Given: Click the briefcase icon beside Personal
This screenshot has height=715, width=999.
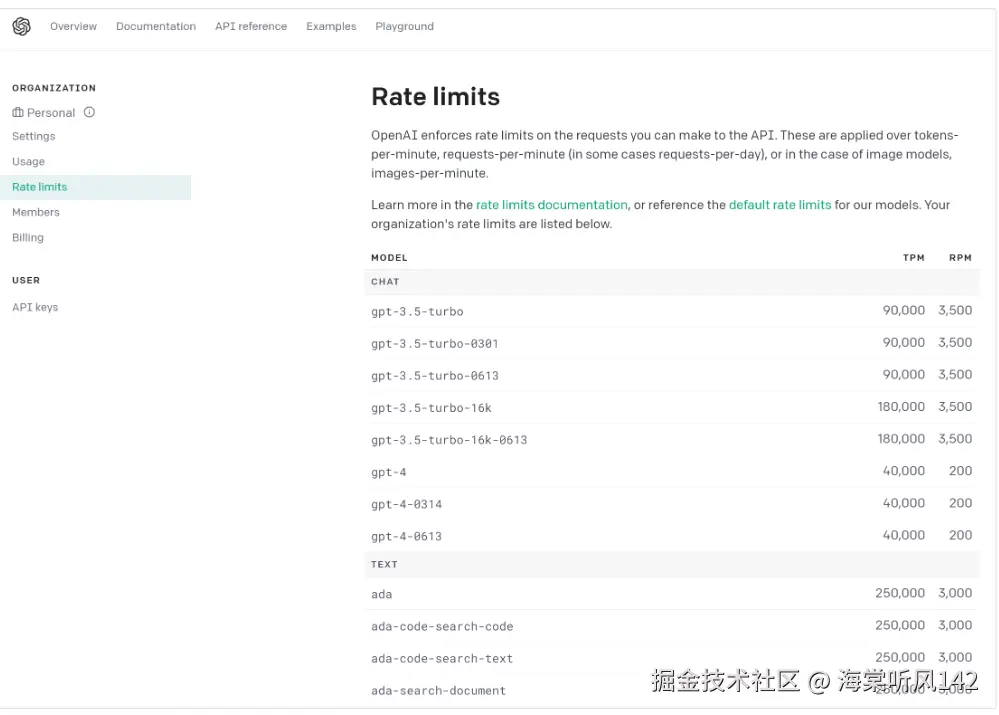Looking at the screenshot, I should 18,113.
